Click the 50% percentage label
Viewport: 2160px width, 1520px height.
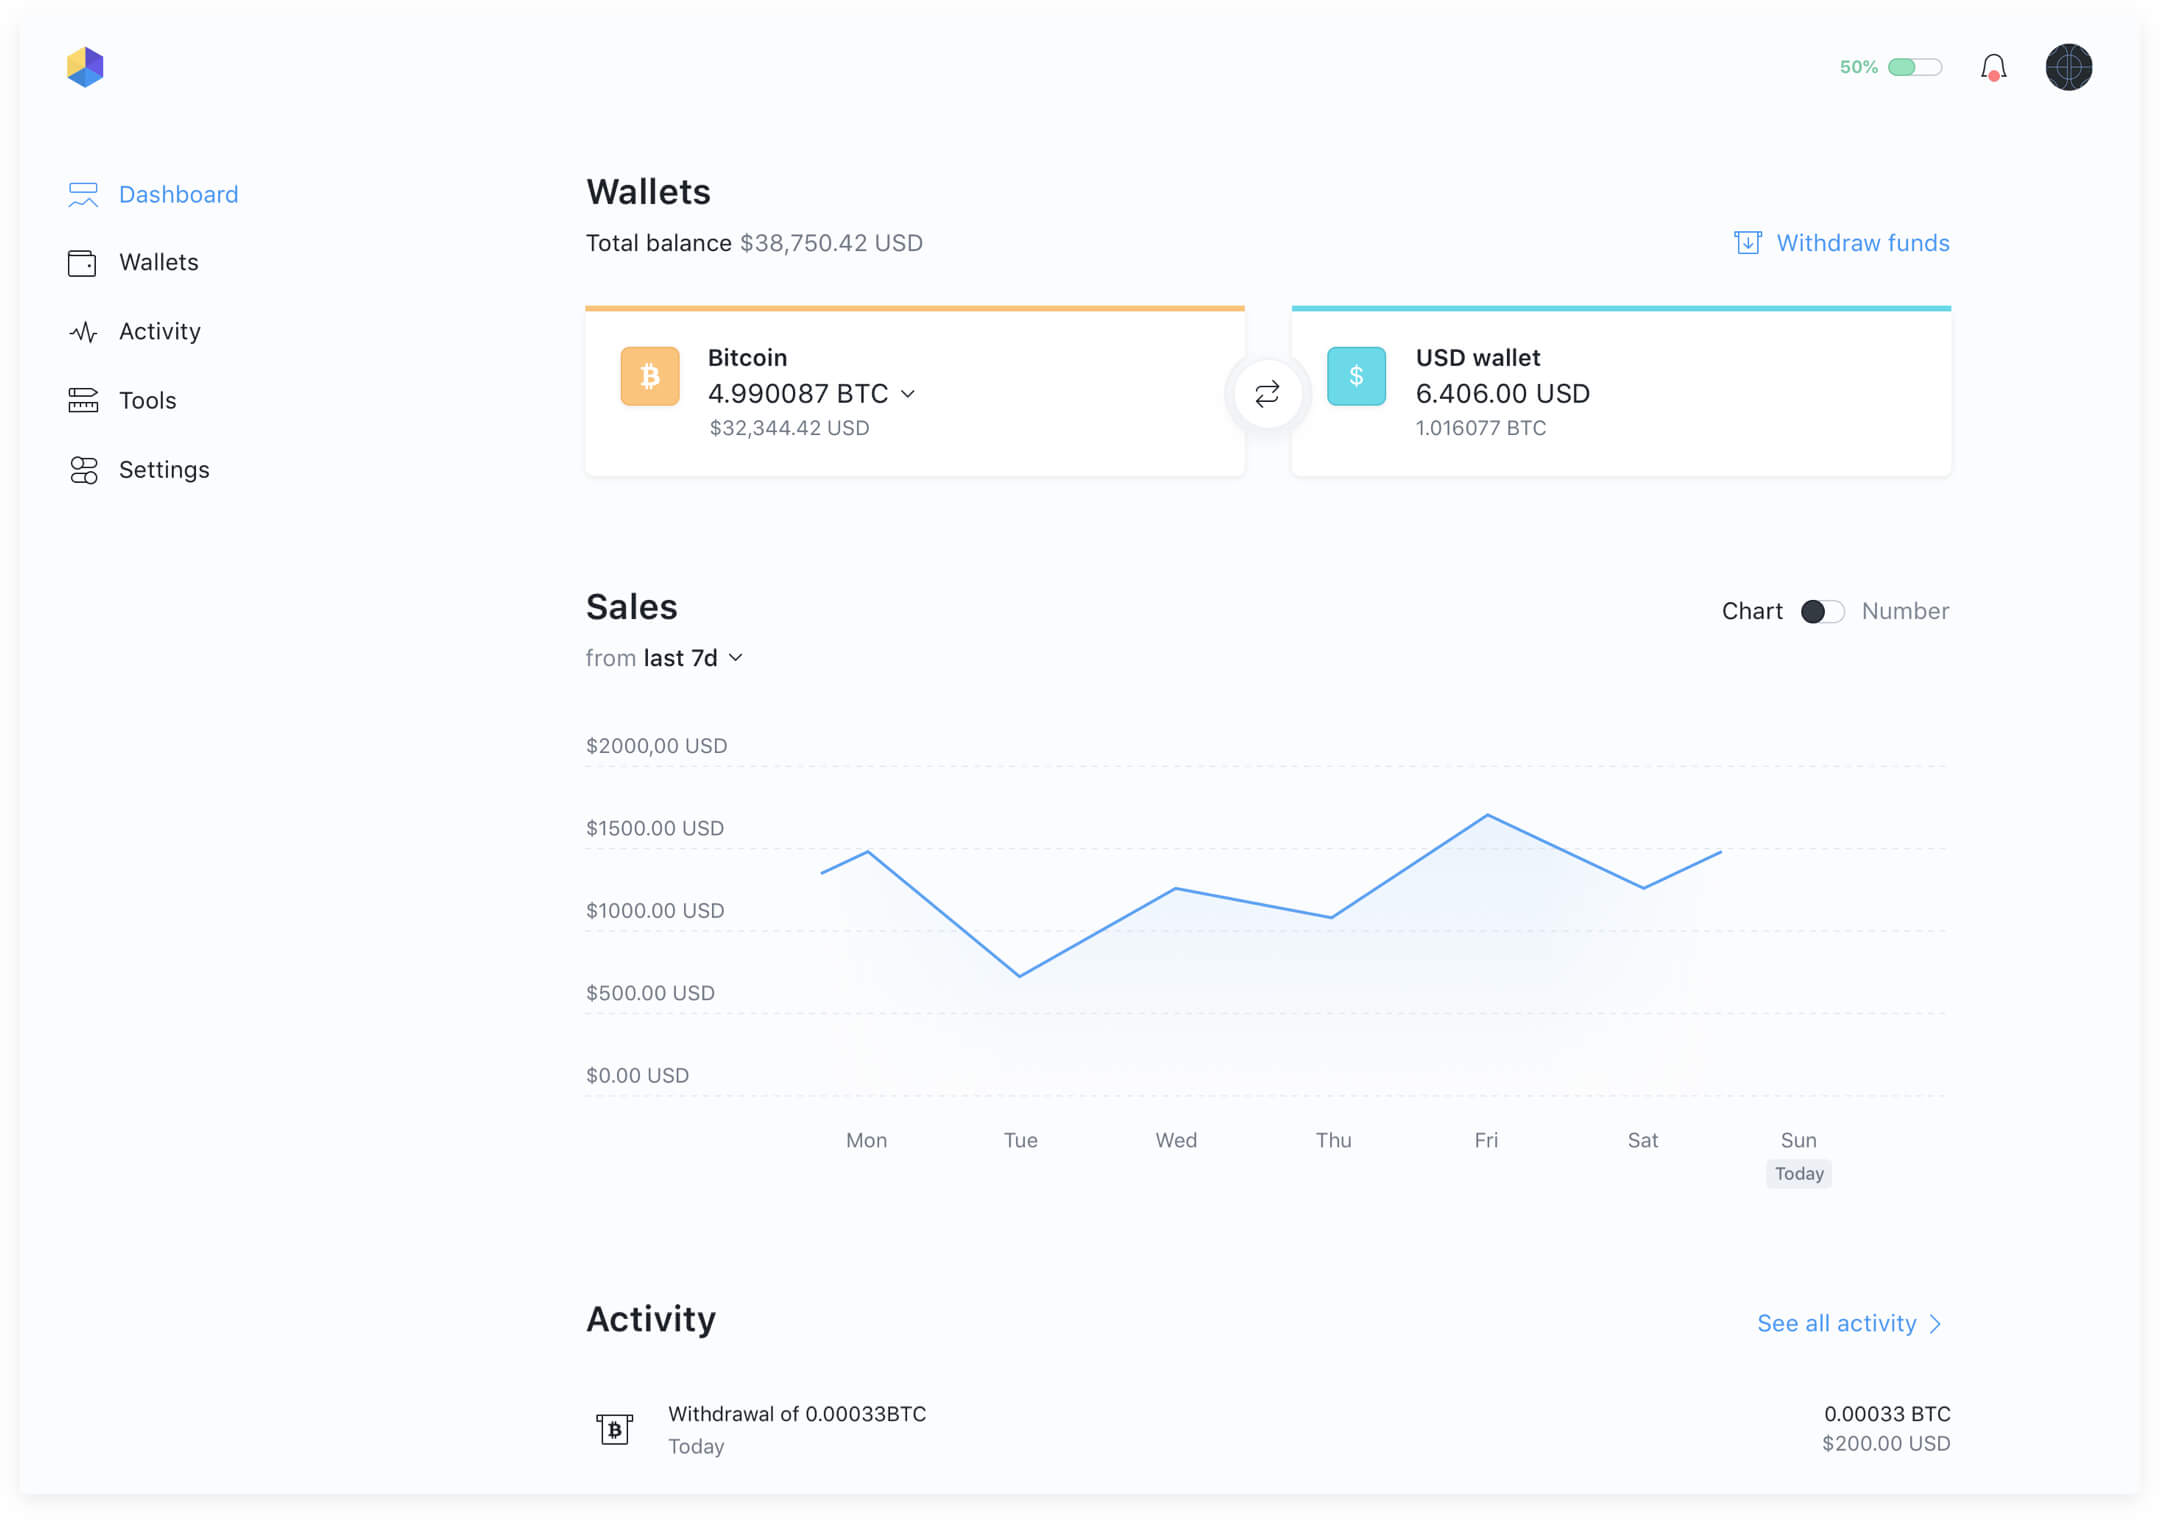click(x=1858, y=67)
